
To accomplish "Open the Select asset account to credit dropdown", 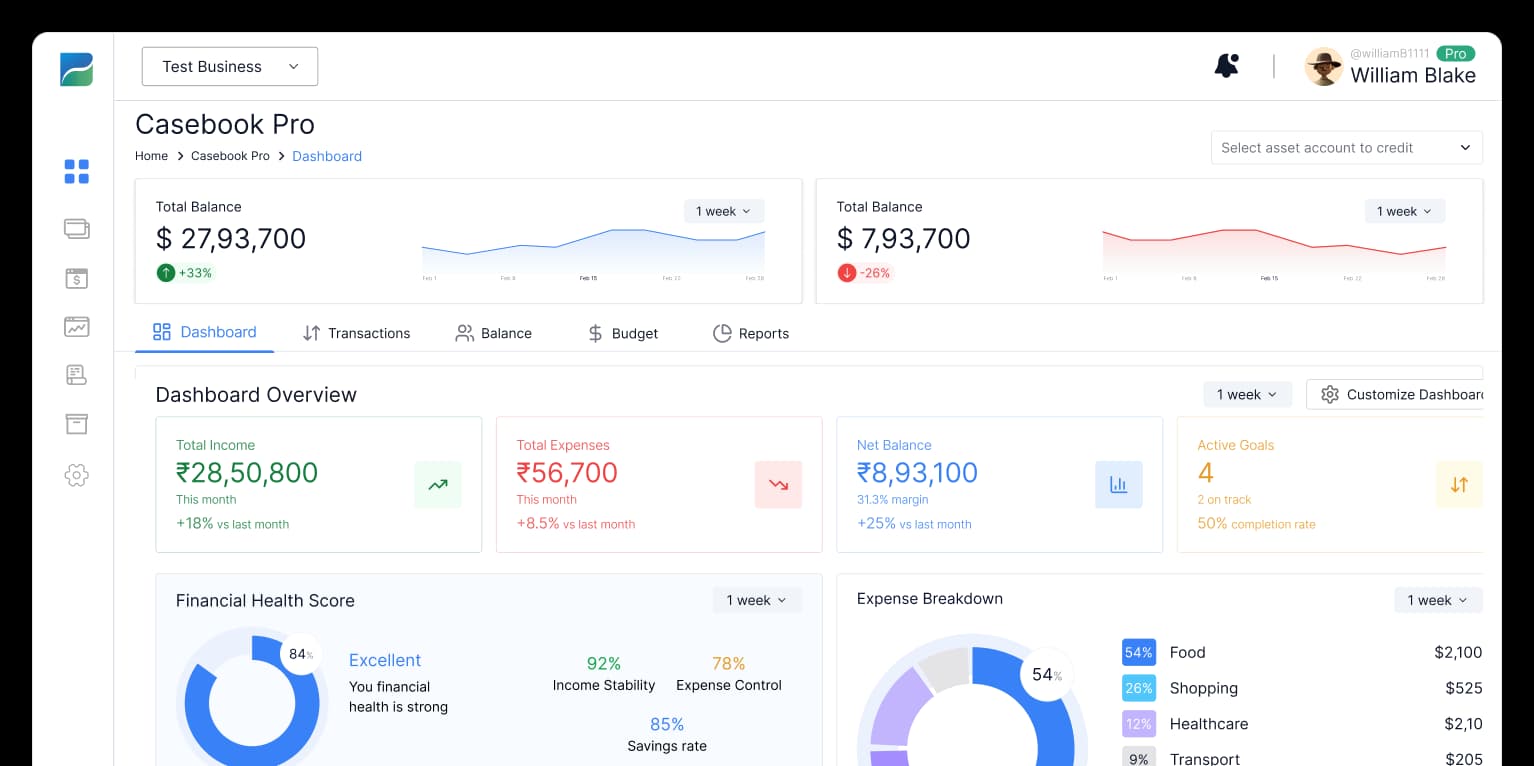I will (1346, 147).
